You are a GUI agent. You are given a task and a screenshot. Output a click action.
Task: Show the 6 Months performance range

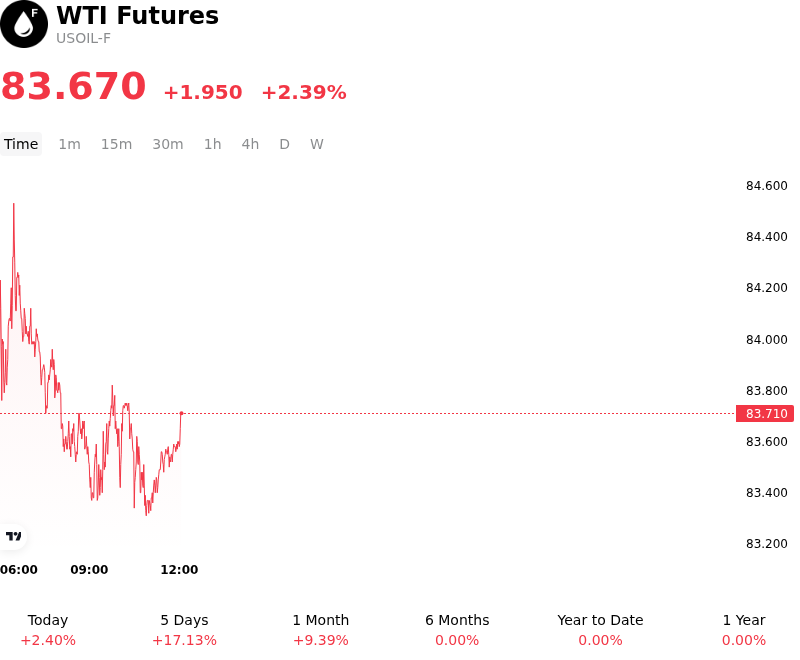pyautogui.click(x=457, y=630)
